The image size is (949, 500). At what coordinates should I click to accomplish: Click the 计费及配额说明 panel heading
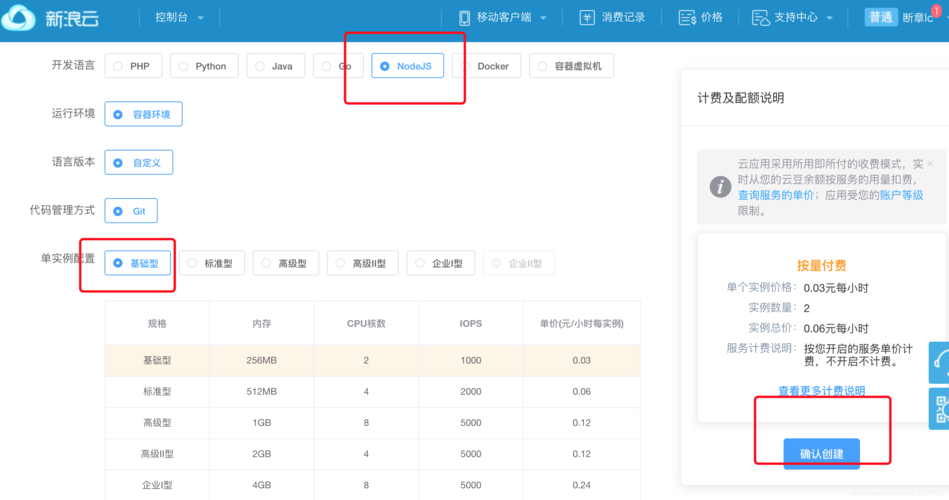(x=741, y=98)
